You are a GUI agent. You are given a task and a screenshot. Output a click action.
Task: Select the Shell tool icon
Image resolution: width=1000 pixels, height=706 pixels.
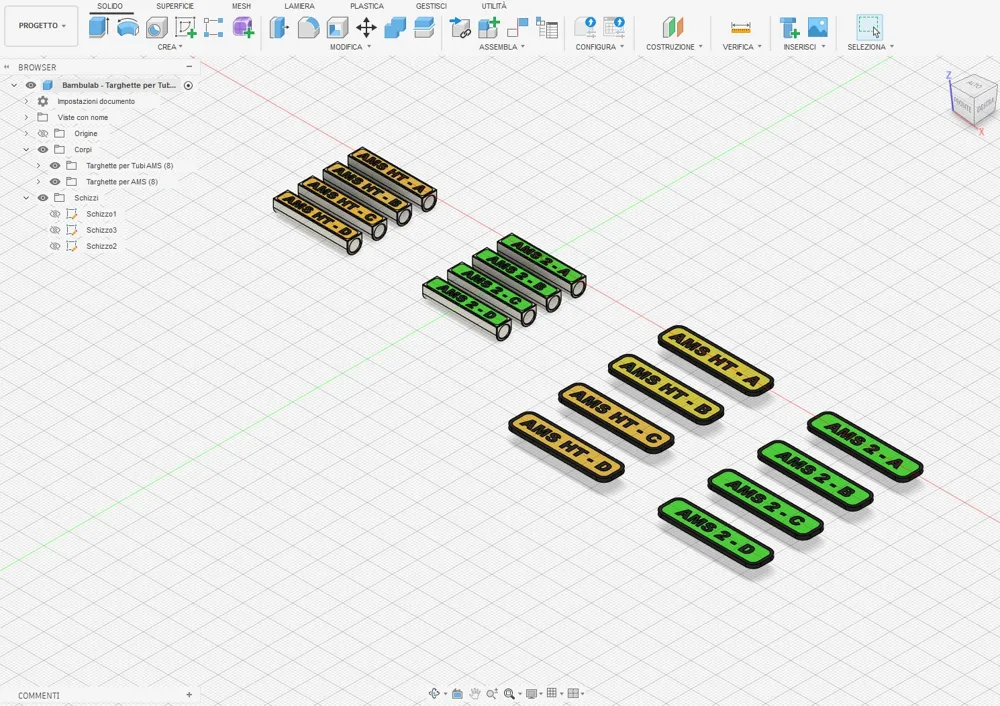(337, 28)
